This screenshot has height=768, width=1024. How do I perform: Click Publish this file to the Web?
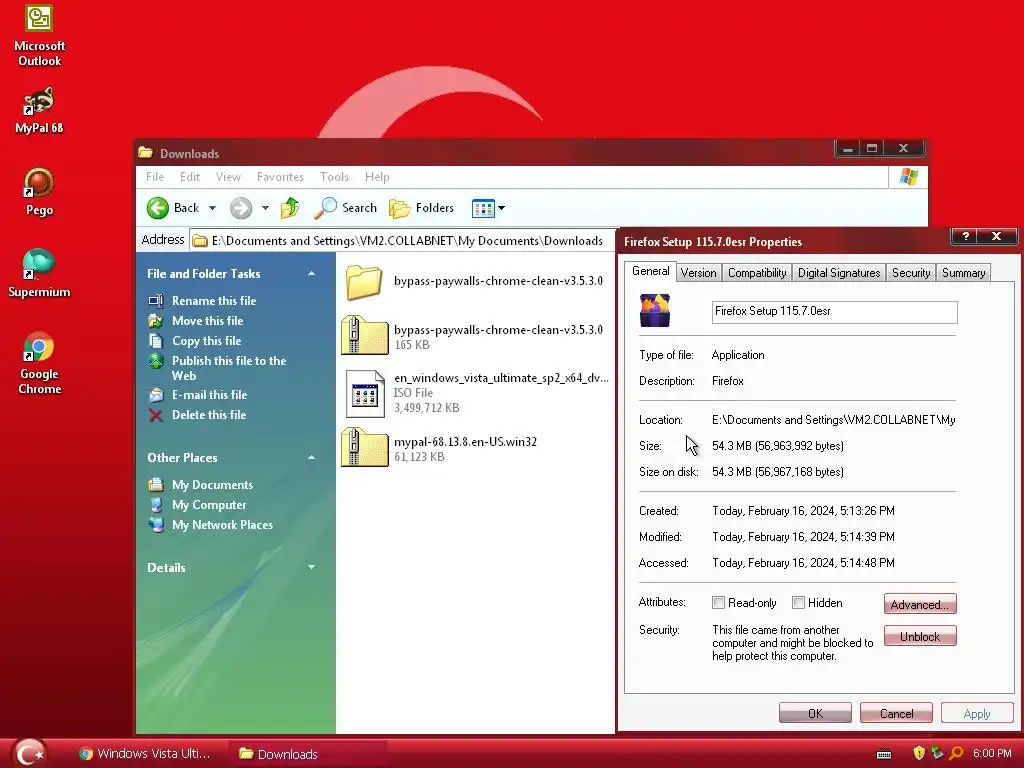coord(229,368)
